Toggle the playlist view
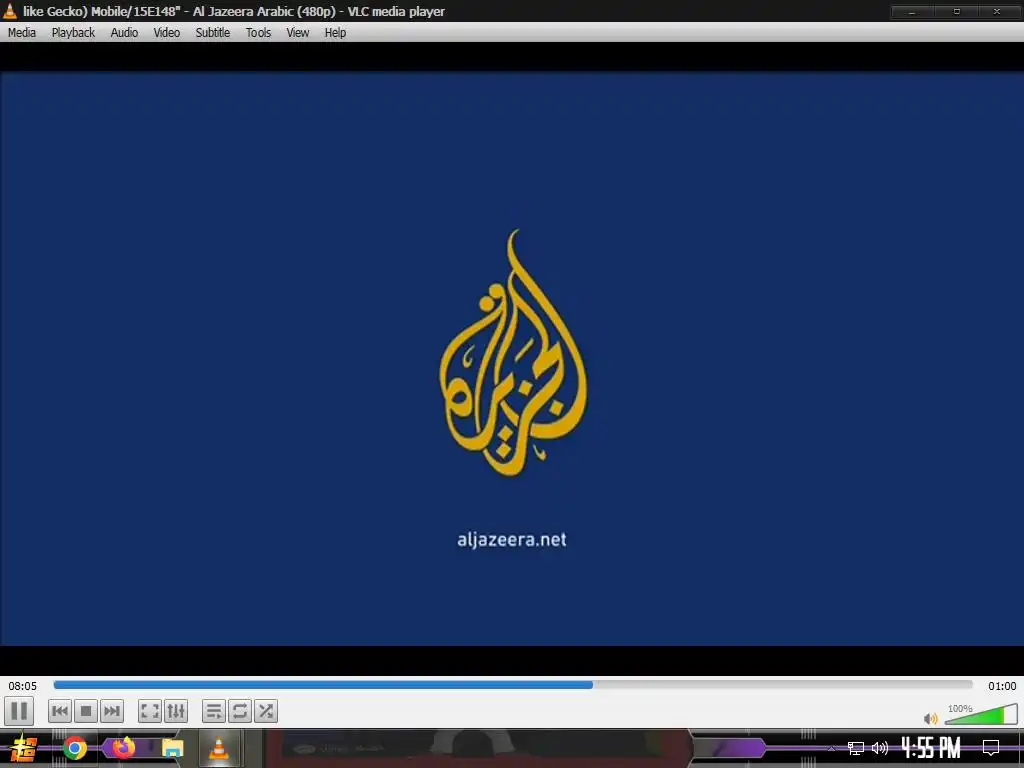The height and width of the screenshot is (768, 1024). click(214, 711)
